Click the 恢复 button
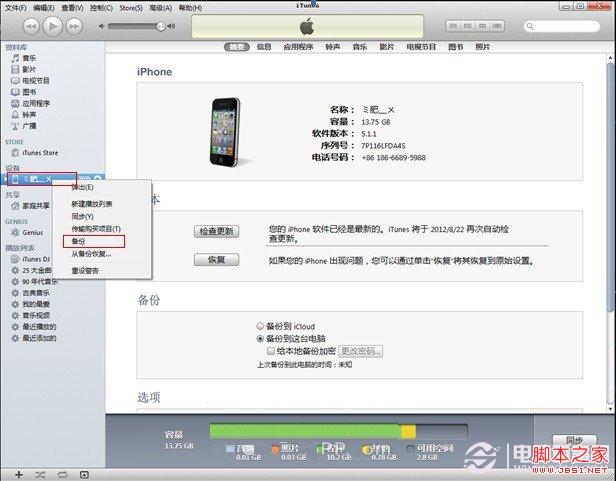The height and width of the screenshot is (481, 616). point(216,260)
